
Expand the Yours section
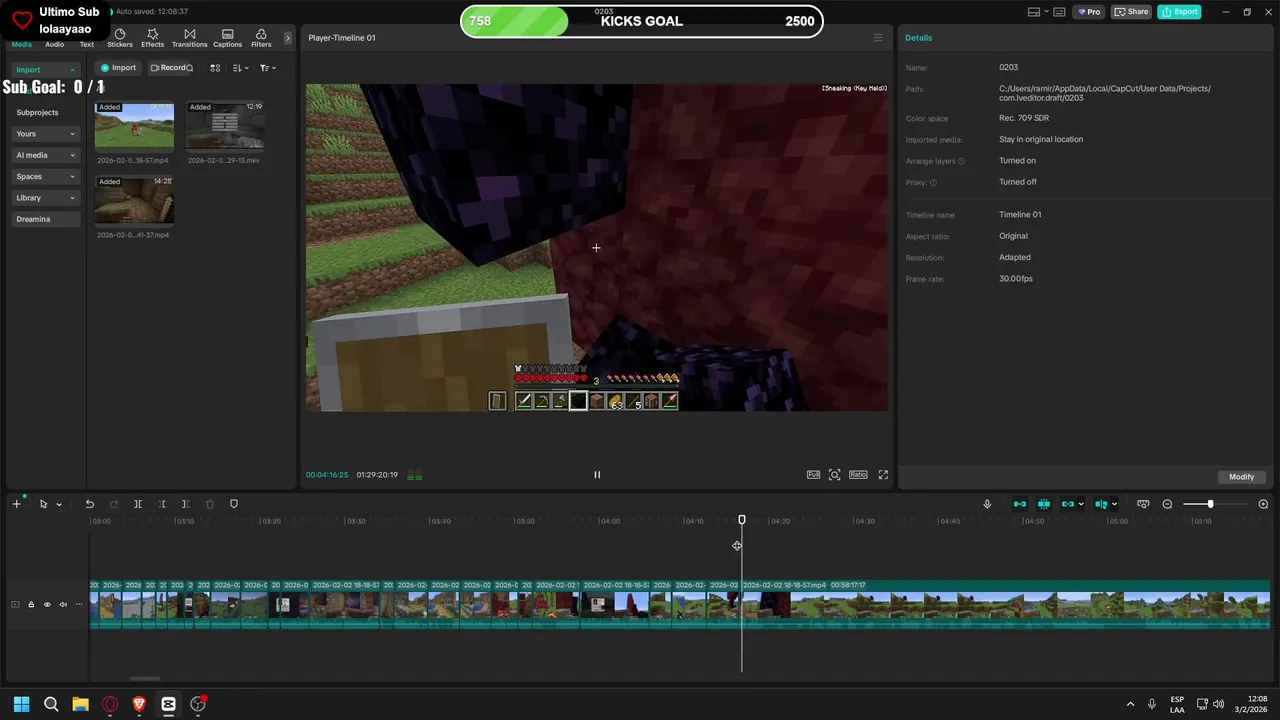[45, 134]
